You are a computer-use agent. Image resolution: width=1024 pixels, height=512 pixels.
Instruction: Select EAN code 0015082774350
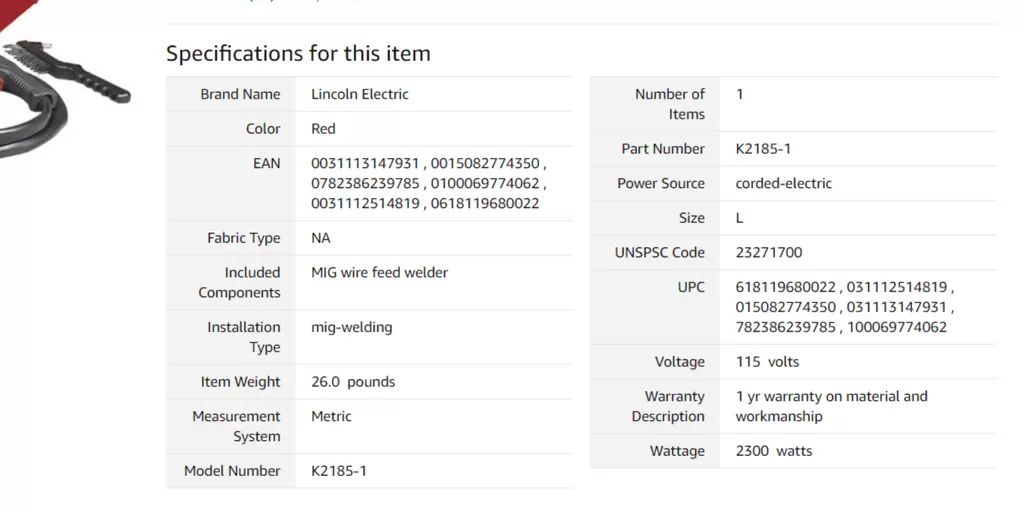[x=485, y=163]
